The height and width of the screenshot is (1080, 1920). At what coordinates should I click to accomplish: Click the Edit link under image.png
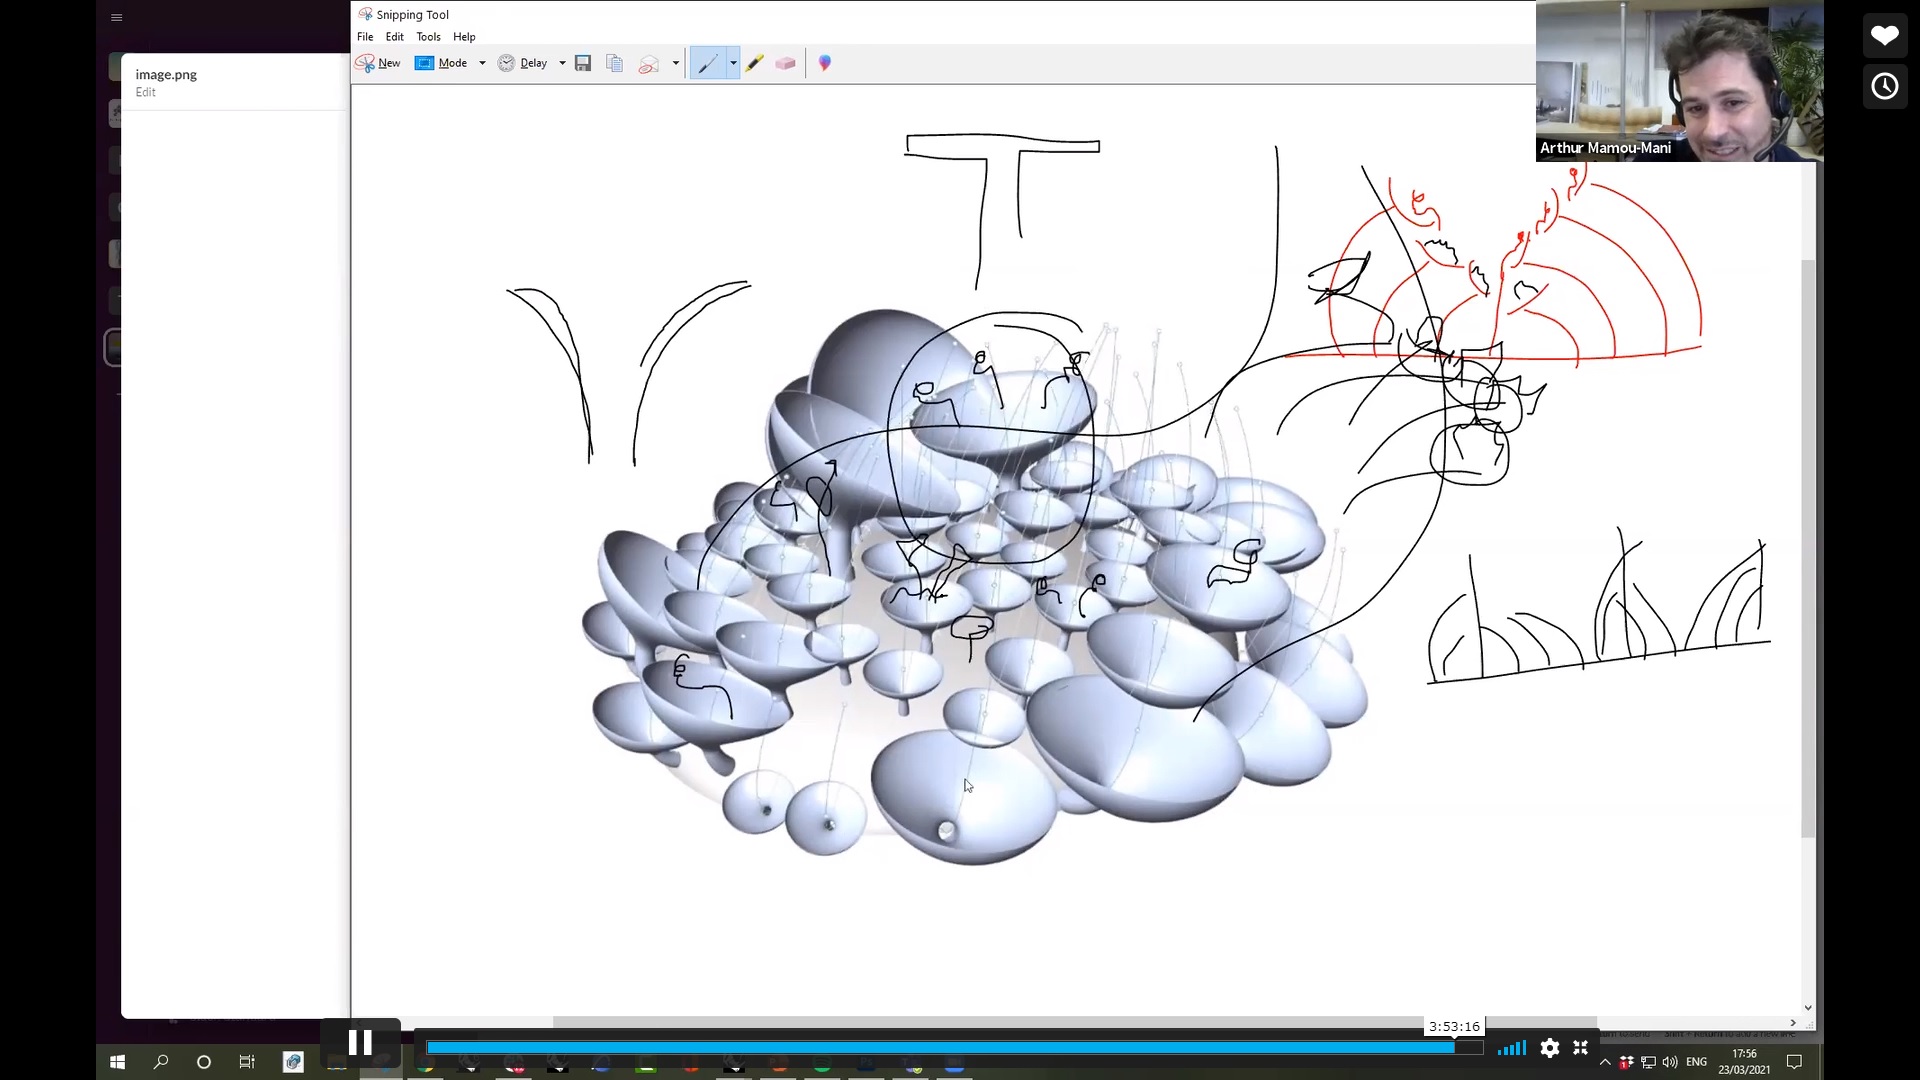pyautogui.click(x=146, y=92)
